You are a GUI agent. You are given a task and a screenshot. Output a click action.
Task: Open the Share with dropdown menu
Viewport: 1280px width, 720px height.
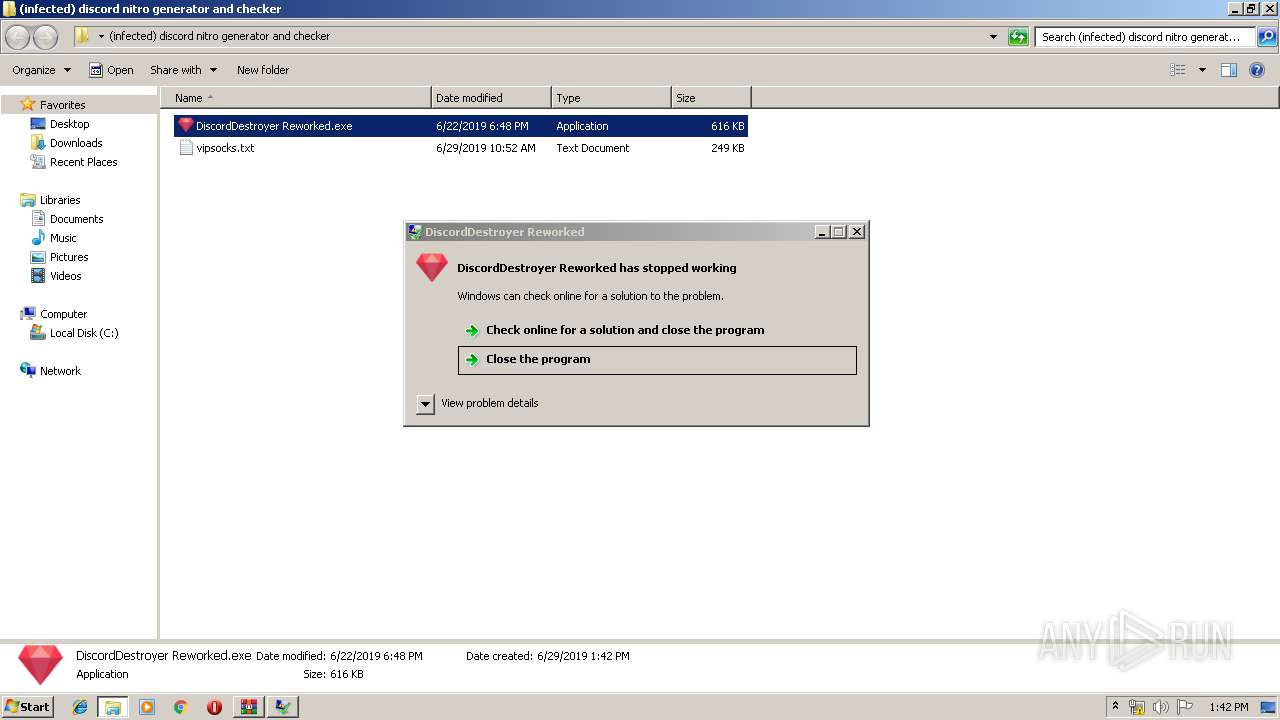[x=184, y=70]
